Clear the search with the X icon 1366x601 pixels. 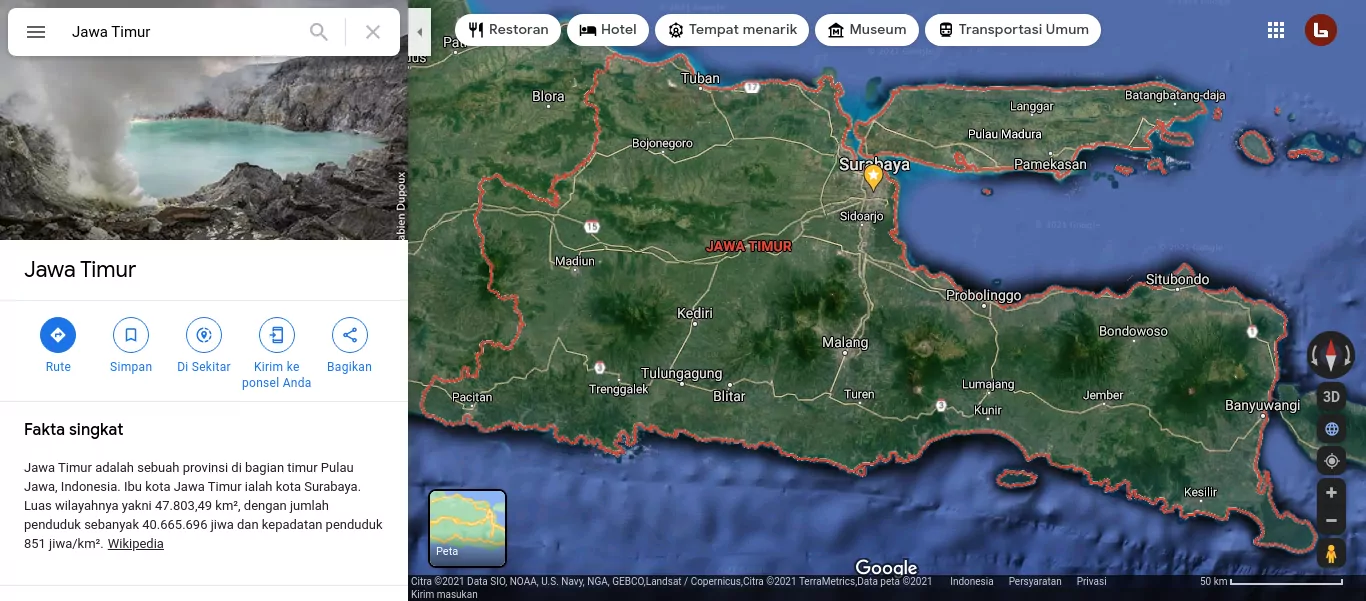point(373,32)
